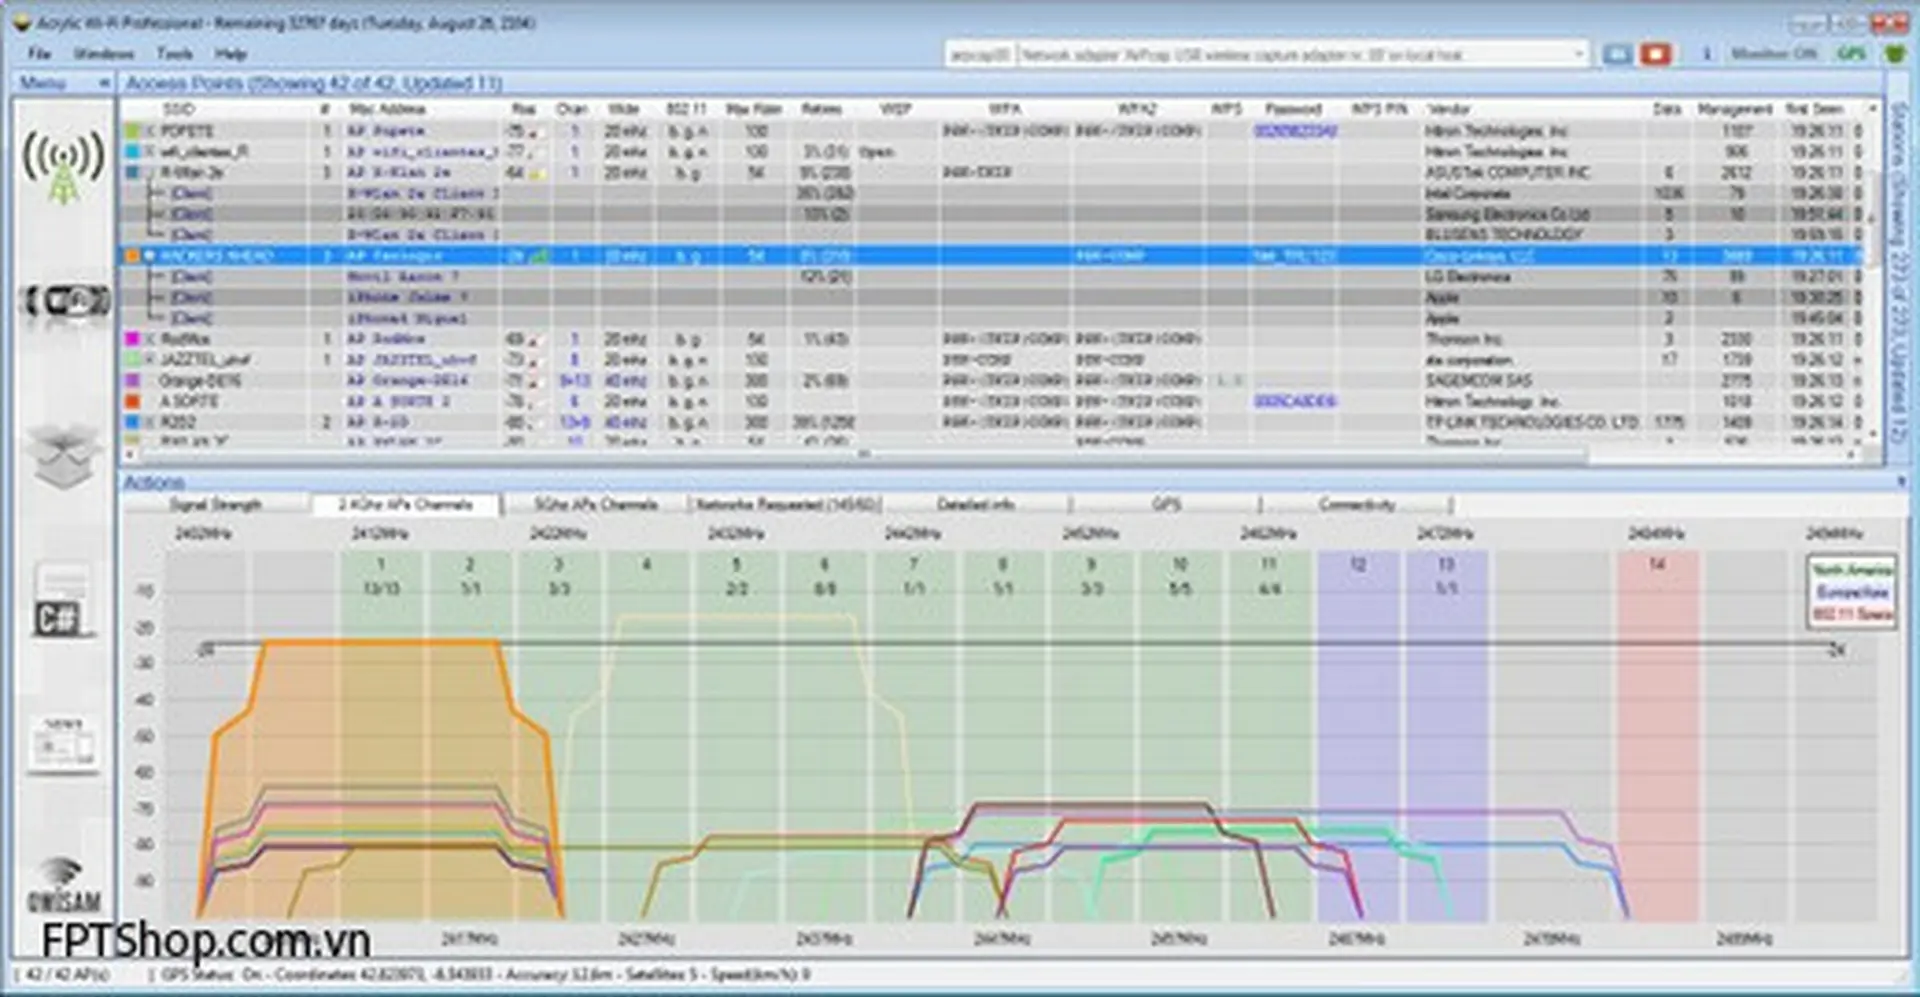Select the LG Electronics client row

tap(990, 277)
